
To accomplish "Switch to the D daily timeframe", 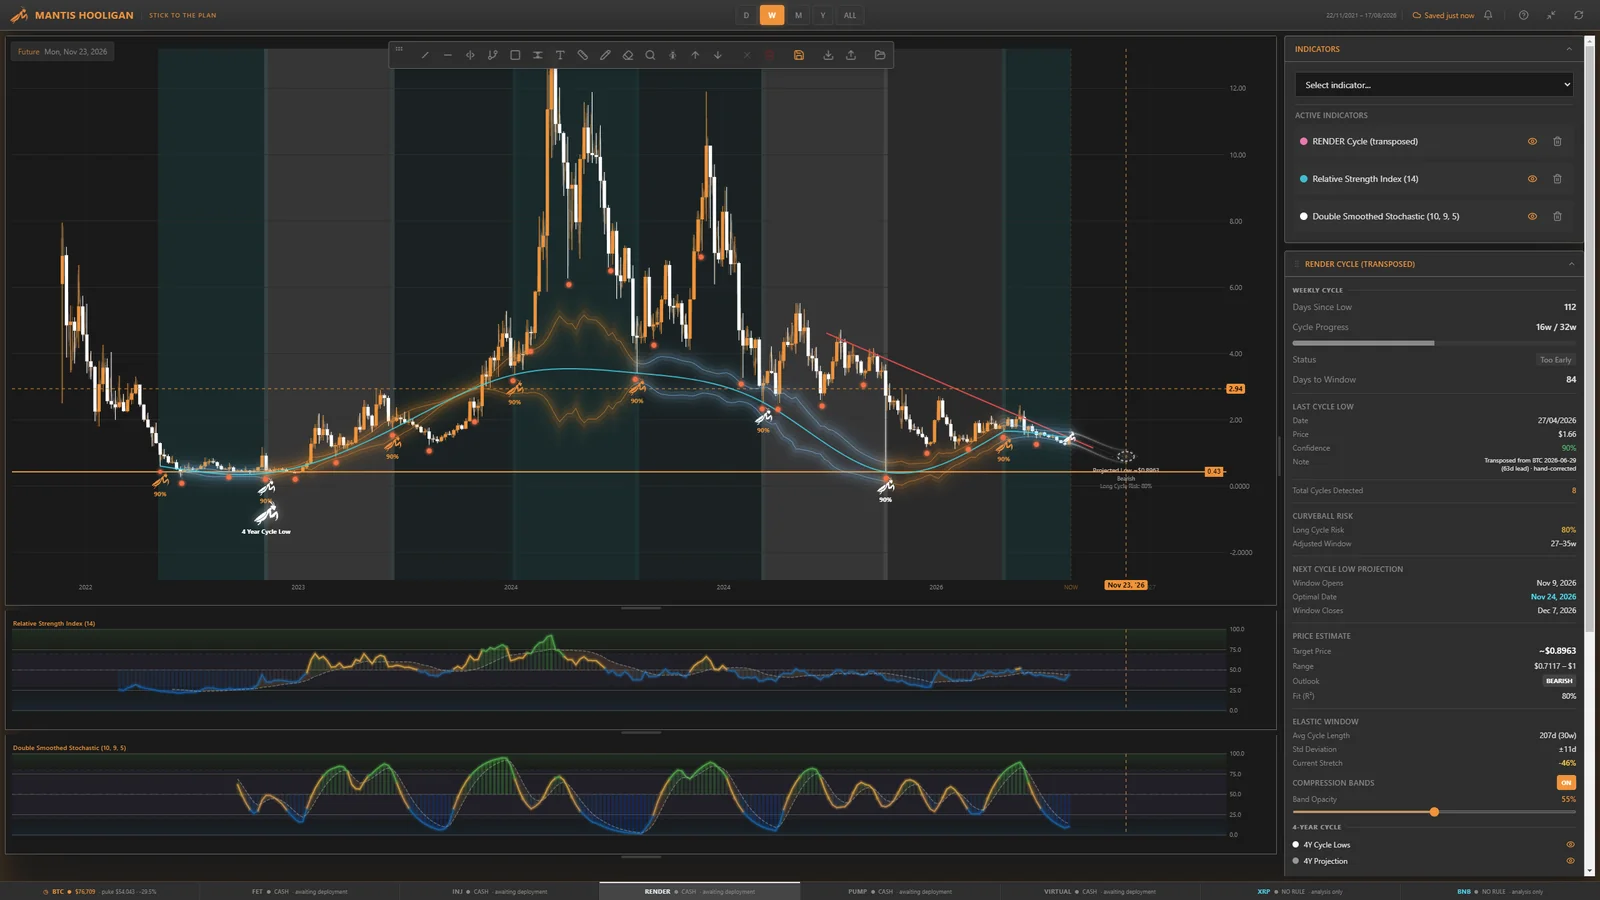I will [746, 15].
